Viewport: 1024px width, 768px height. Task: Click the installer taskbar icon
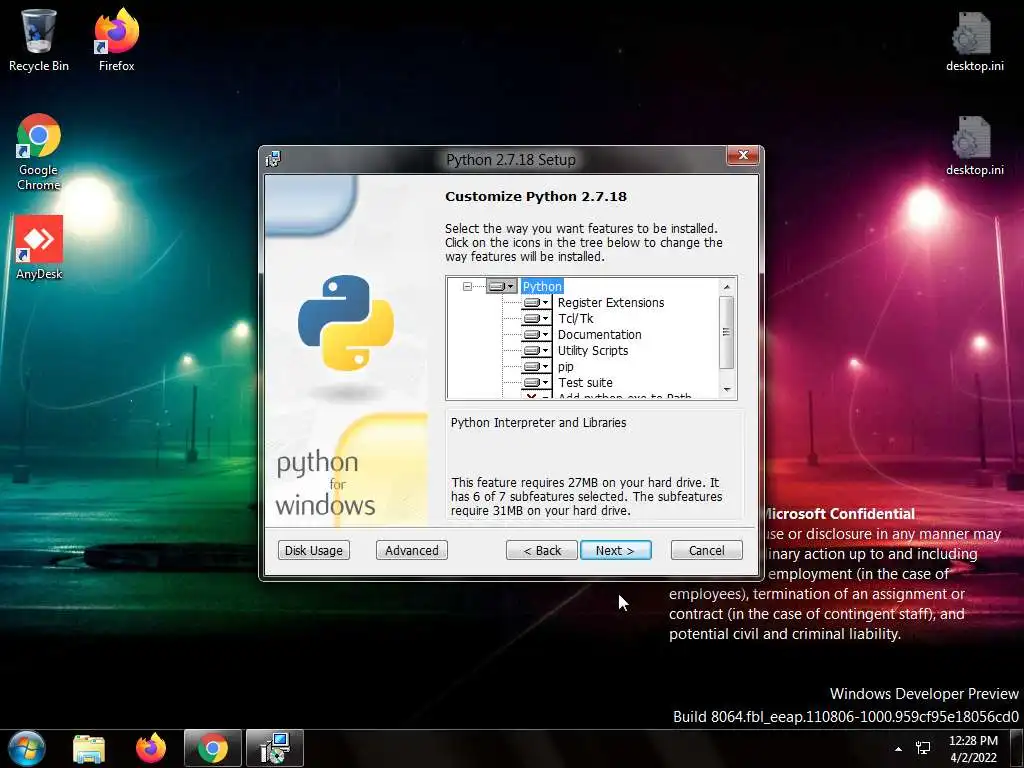click(275, 748)
